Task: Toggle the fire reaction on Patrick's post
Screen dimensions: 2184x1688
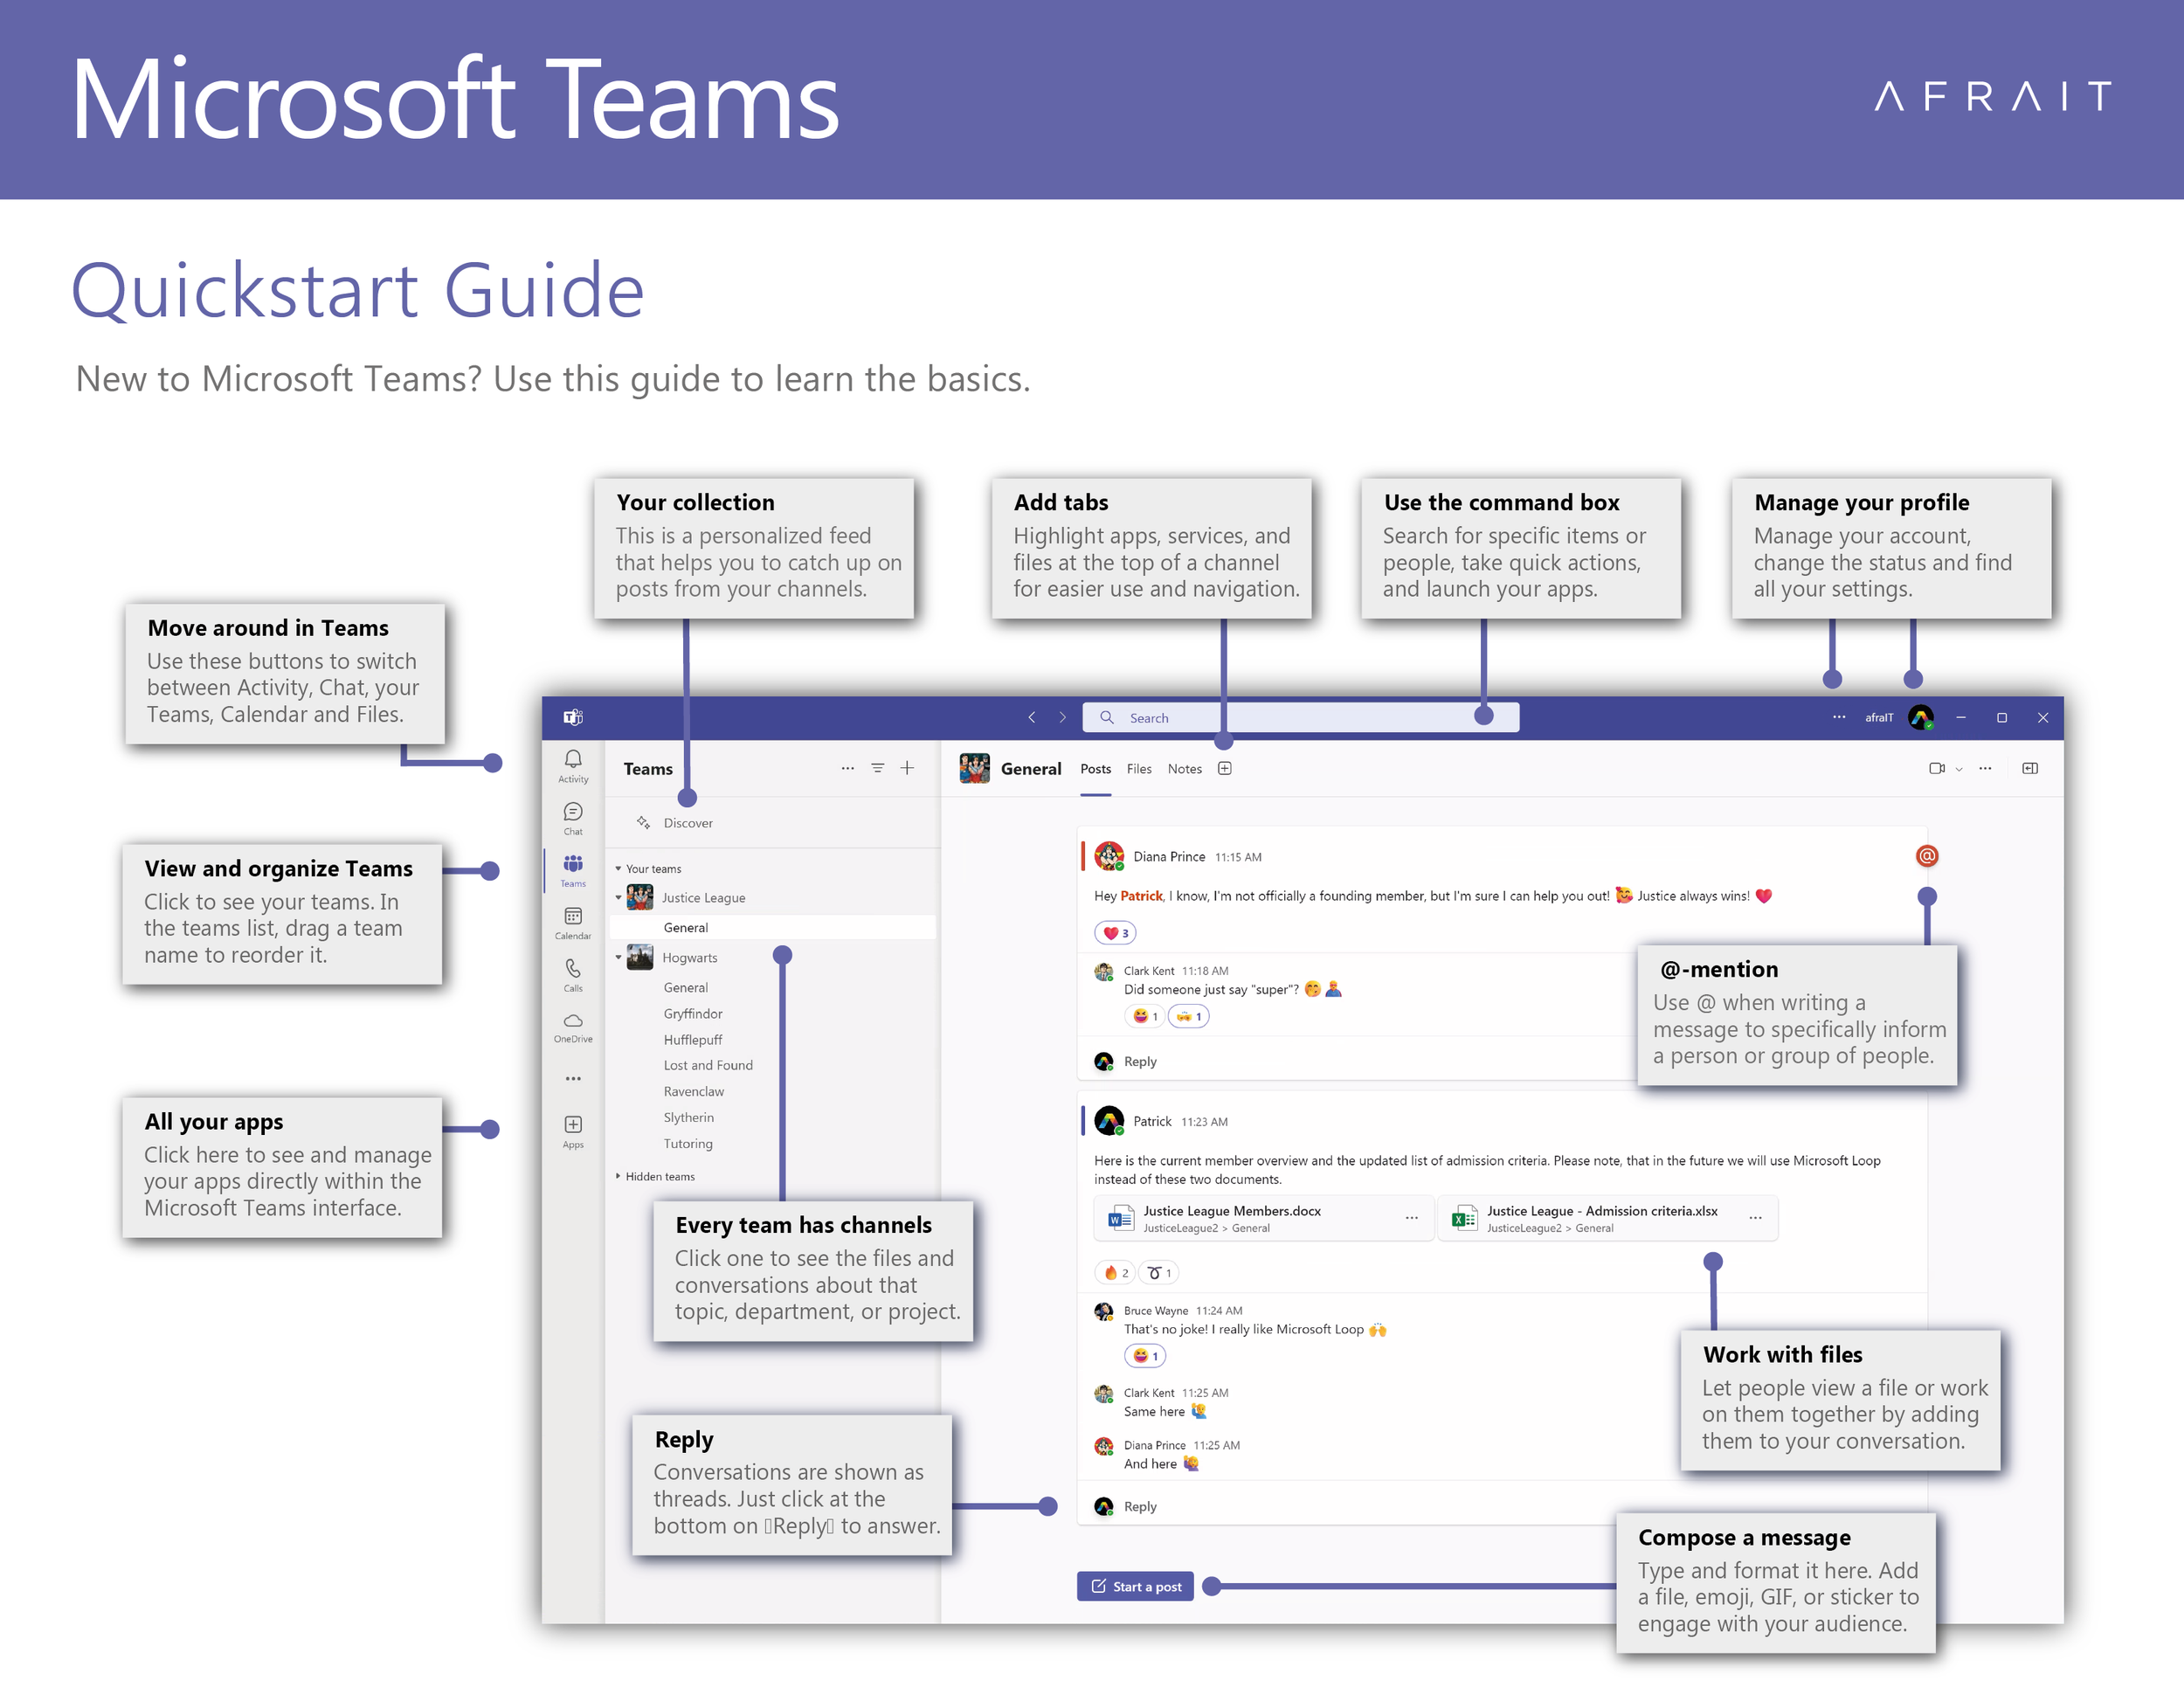Action: (x=1116, y=1273)
